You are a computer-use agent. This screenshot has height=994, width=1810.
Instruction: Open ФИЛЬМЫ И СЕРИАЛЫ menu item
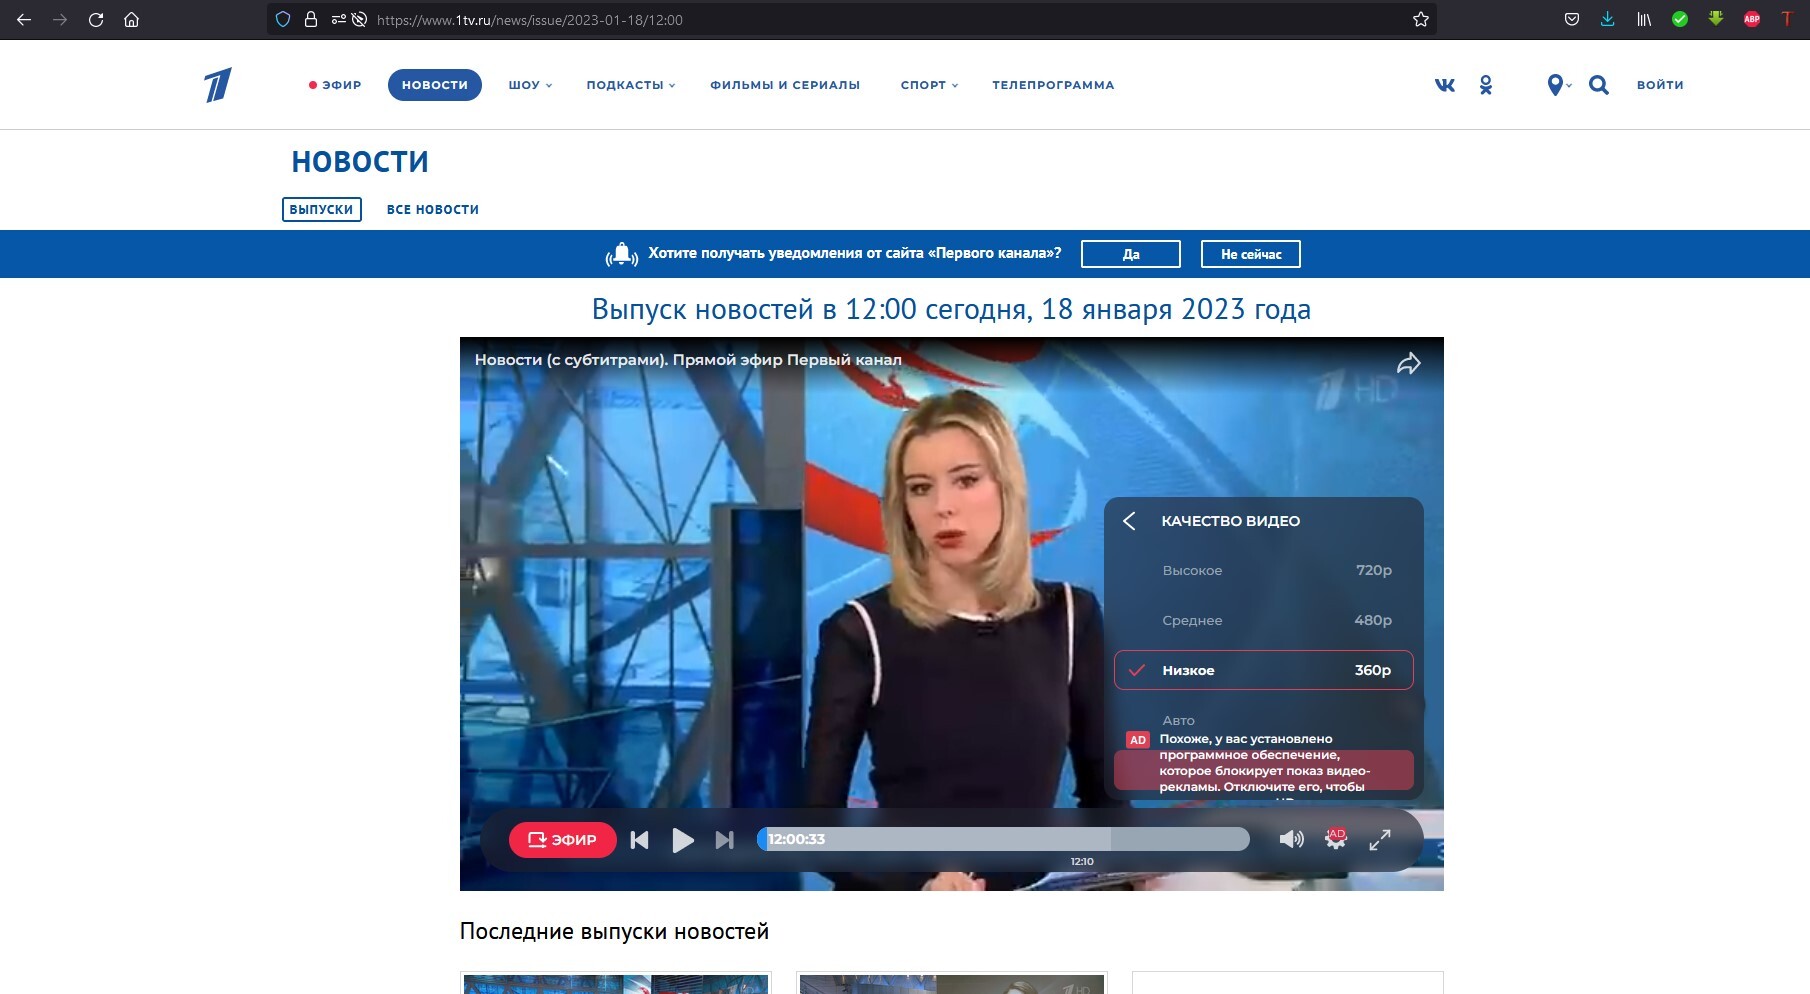[785, 85]
